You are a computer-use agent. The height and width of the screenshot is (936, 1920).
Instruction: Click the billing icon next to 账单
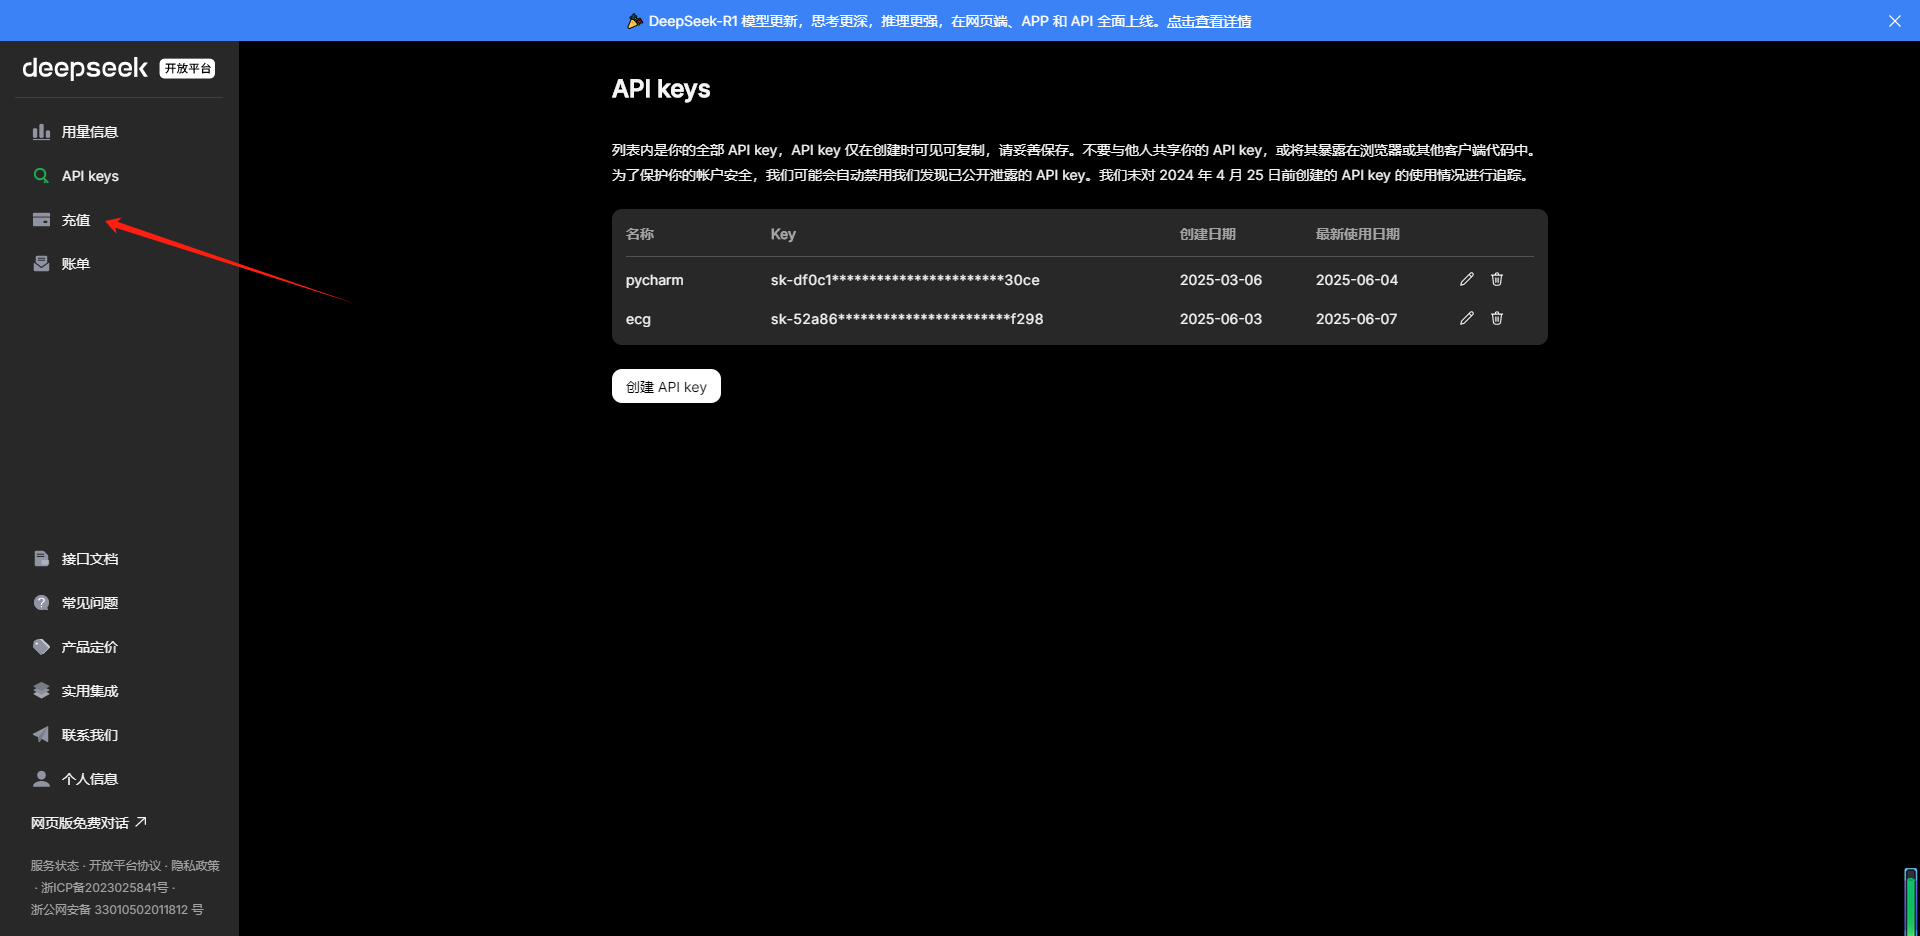point(41,264)
